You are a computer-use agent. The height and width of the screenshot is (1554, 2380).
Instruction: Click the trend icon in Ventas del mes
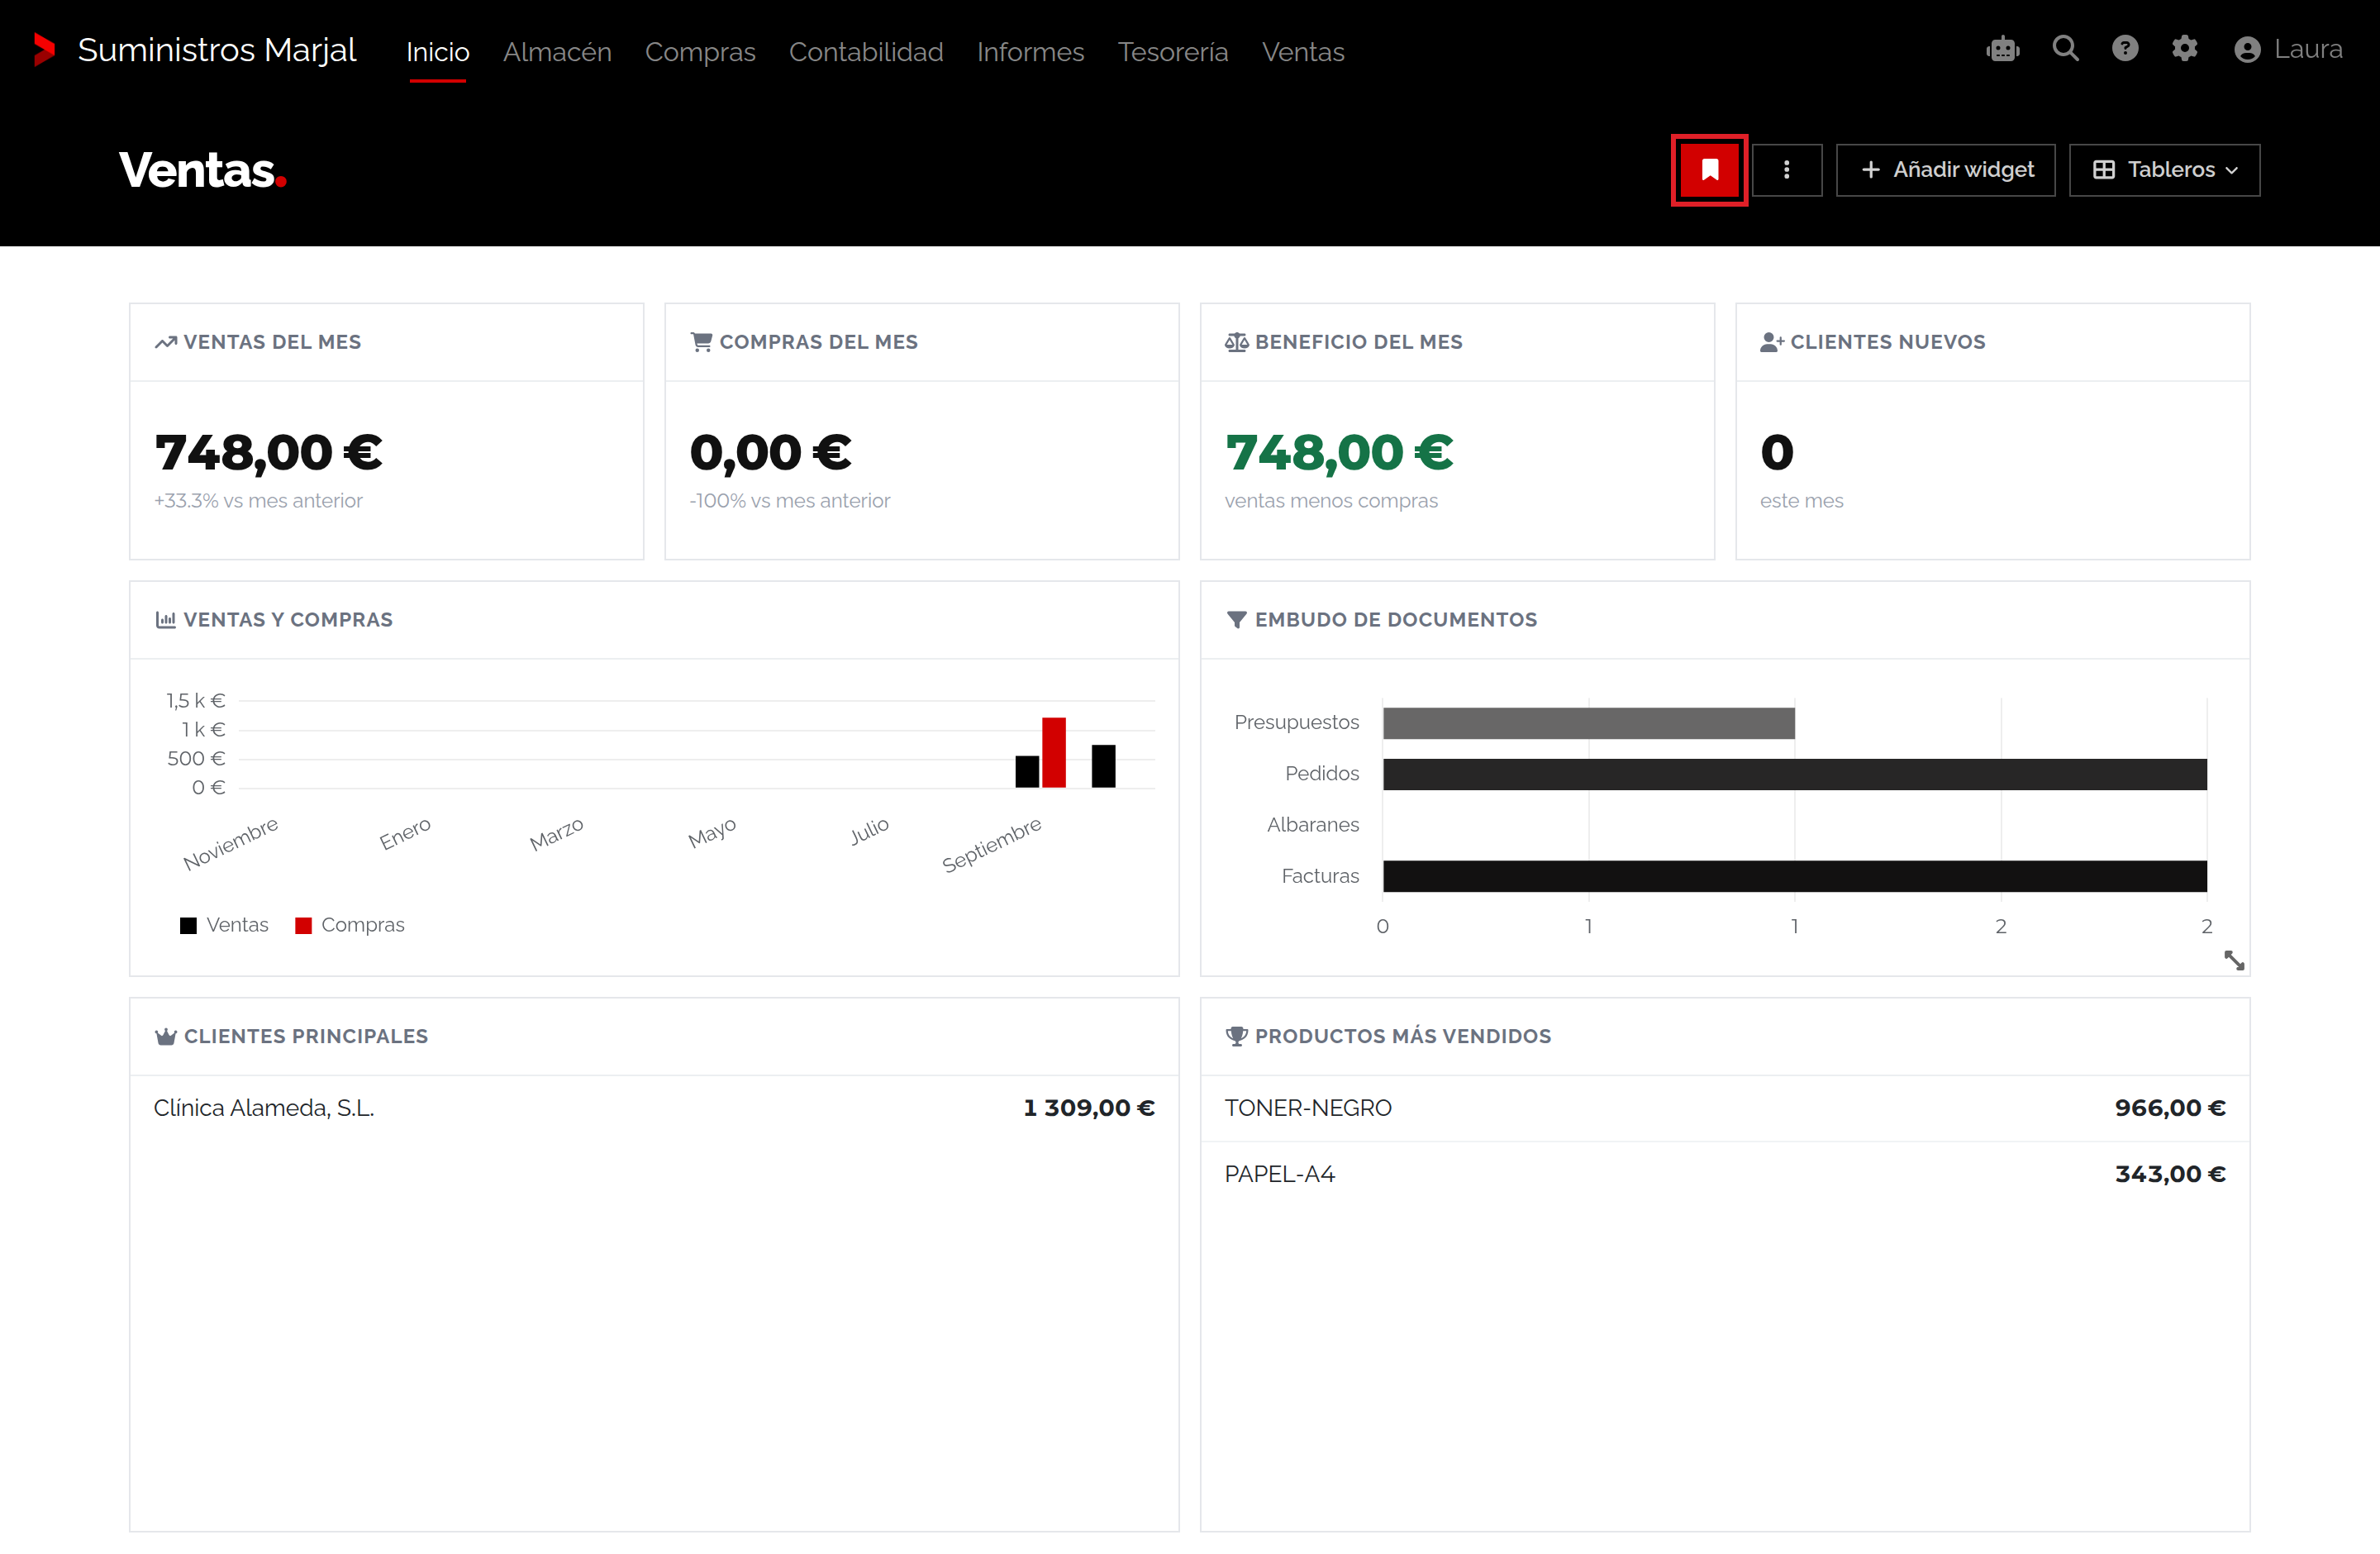pos(166,342)
